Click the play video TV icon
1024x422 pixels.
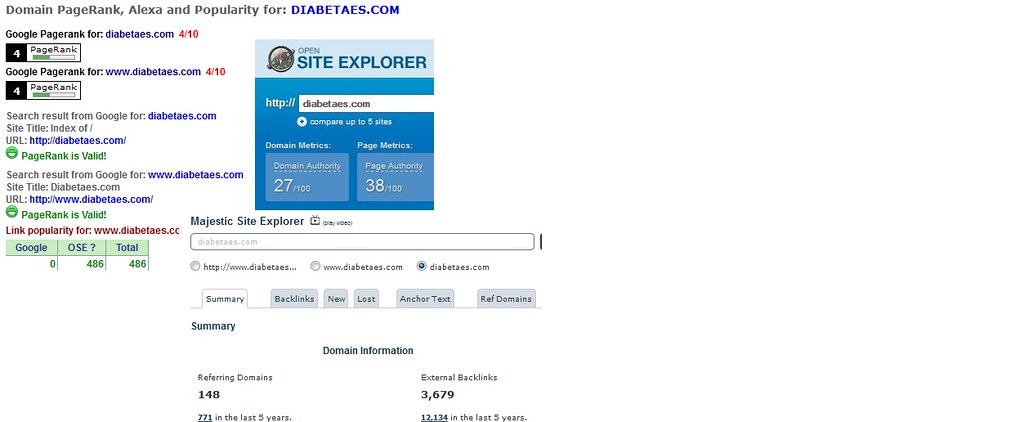(315, 221)
